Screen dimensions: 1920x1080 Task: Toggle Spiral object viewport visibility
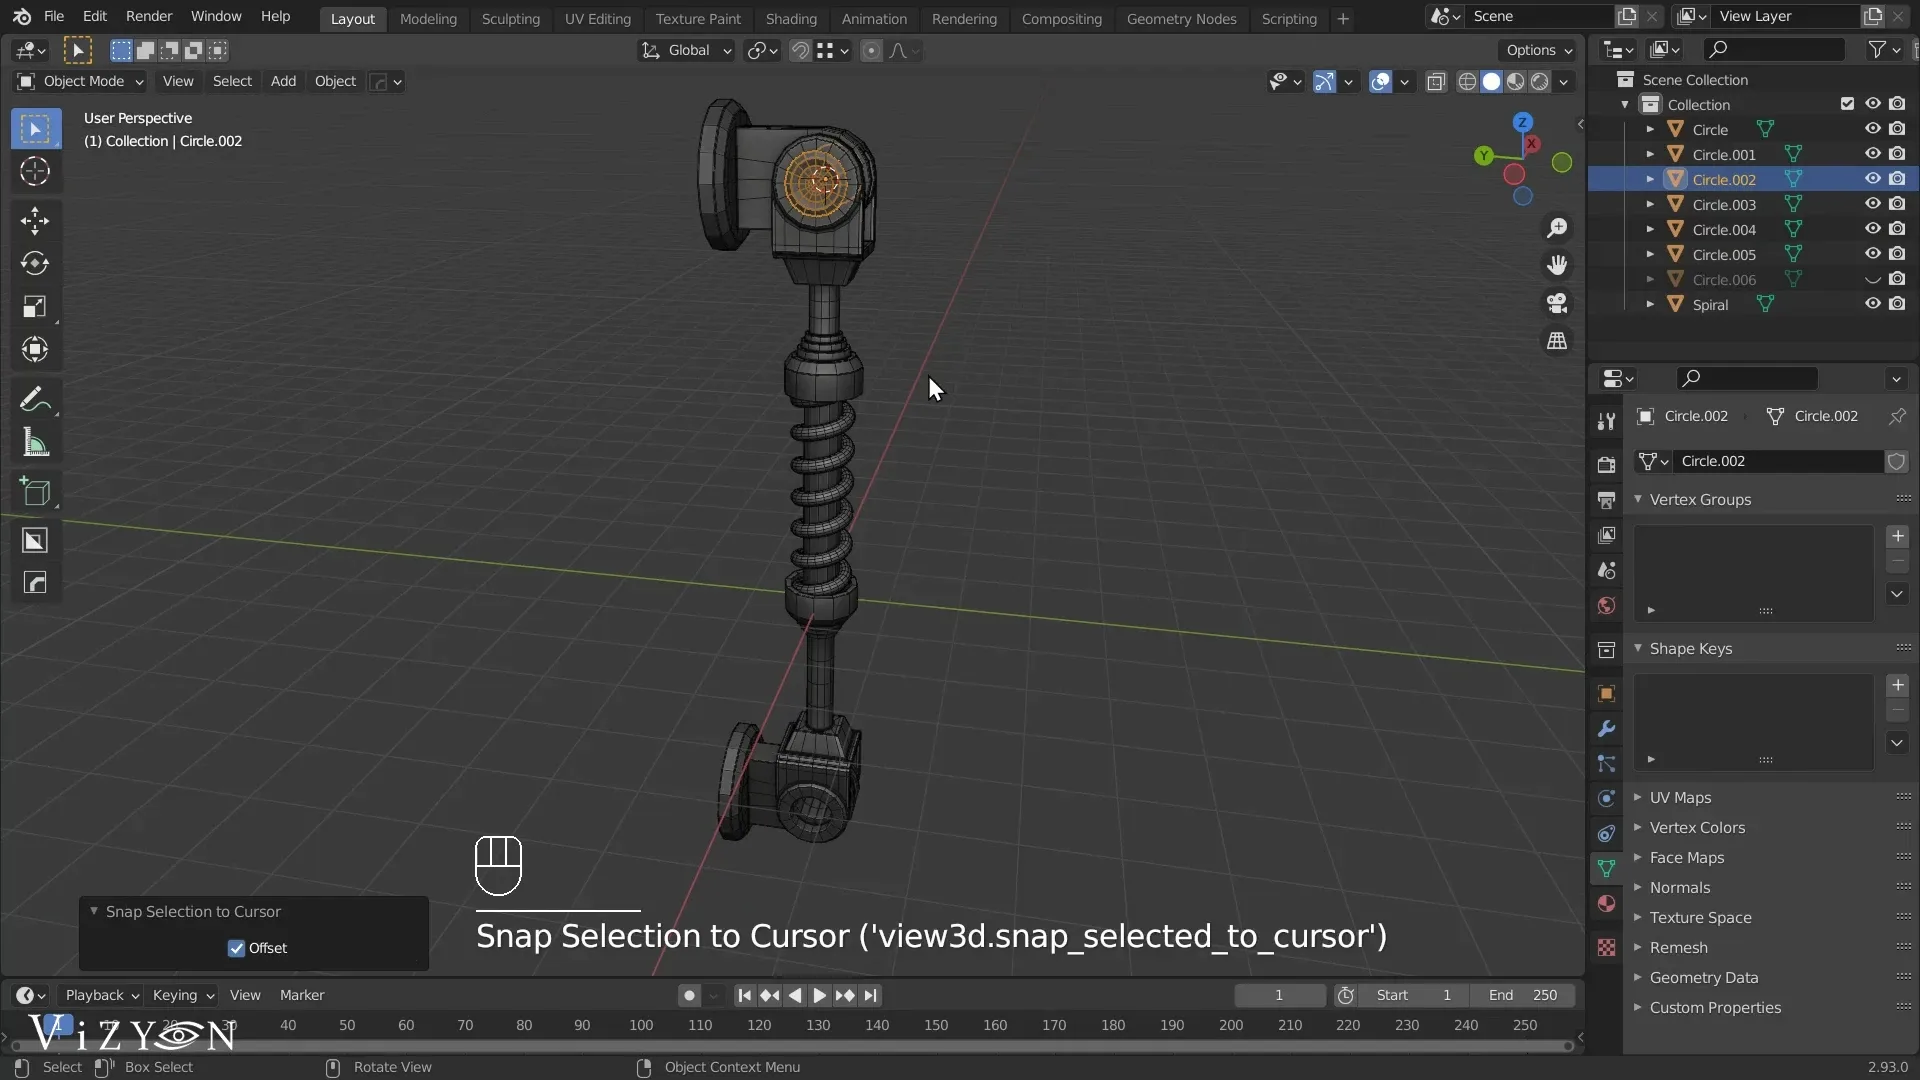[x=1872, y=304]
